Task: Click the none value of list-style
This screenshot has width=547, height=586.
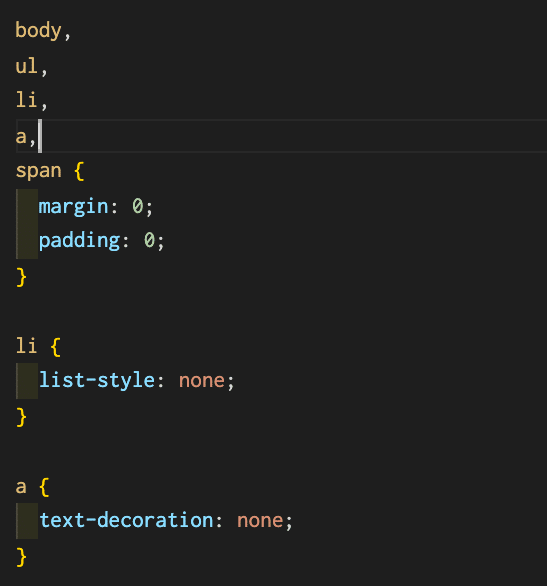Action: click(x=202, y=381)
